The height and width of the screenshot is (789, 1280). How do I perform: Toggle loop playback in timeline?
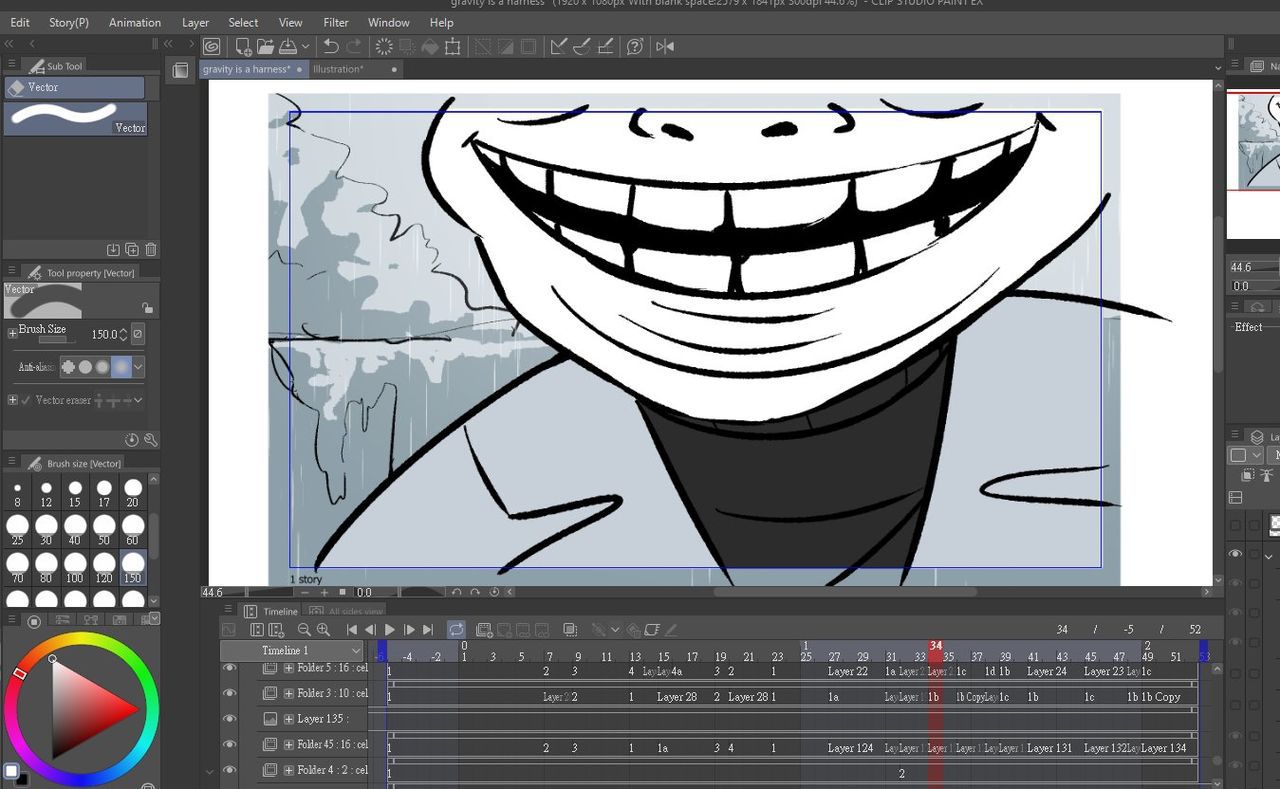(x=456, y=630)
